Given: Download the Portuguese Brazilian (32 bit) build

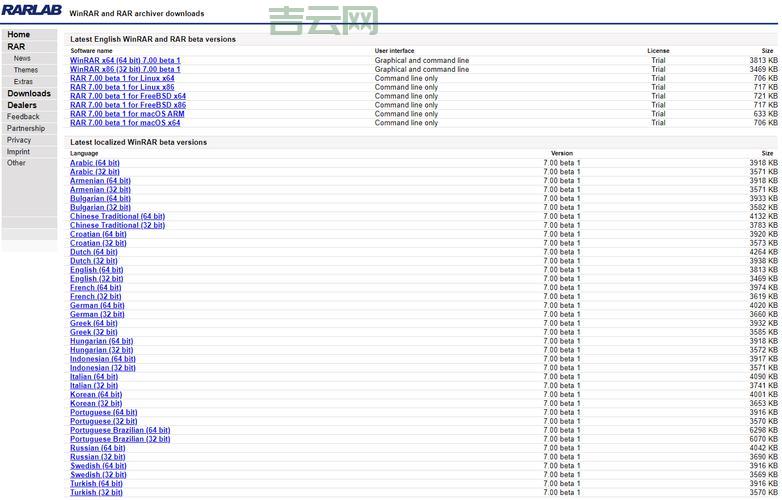Looking at the screenshot, I should 120,439.
